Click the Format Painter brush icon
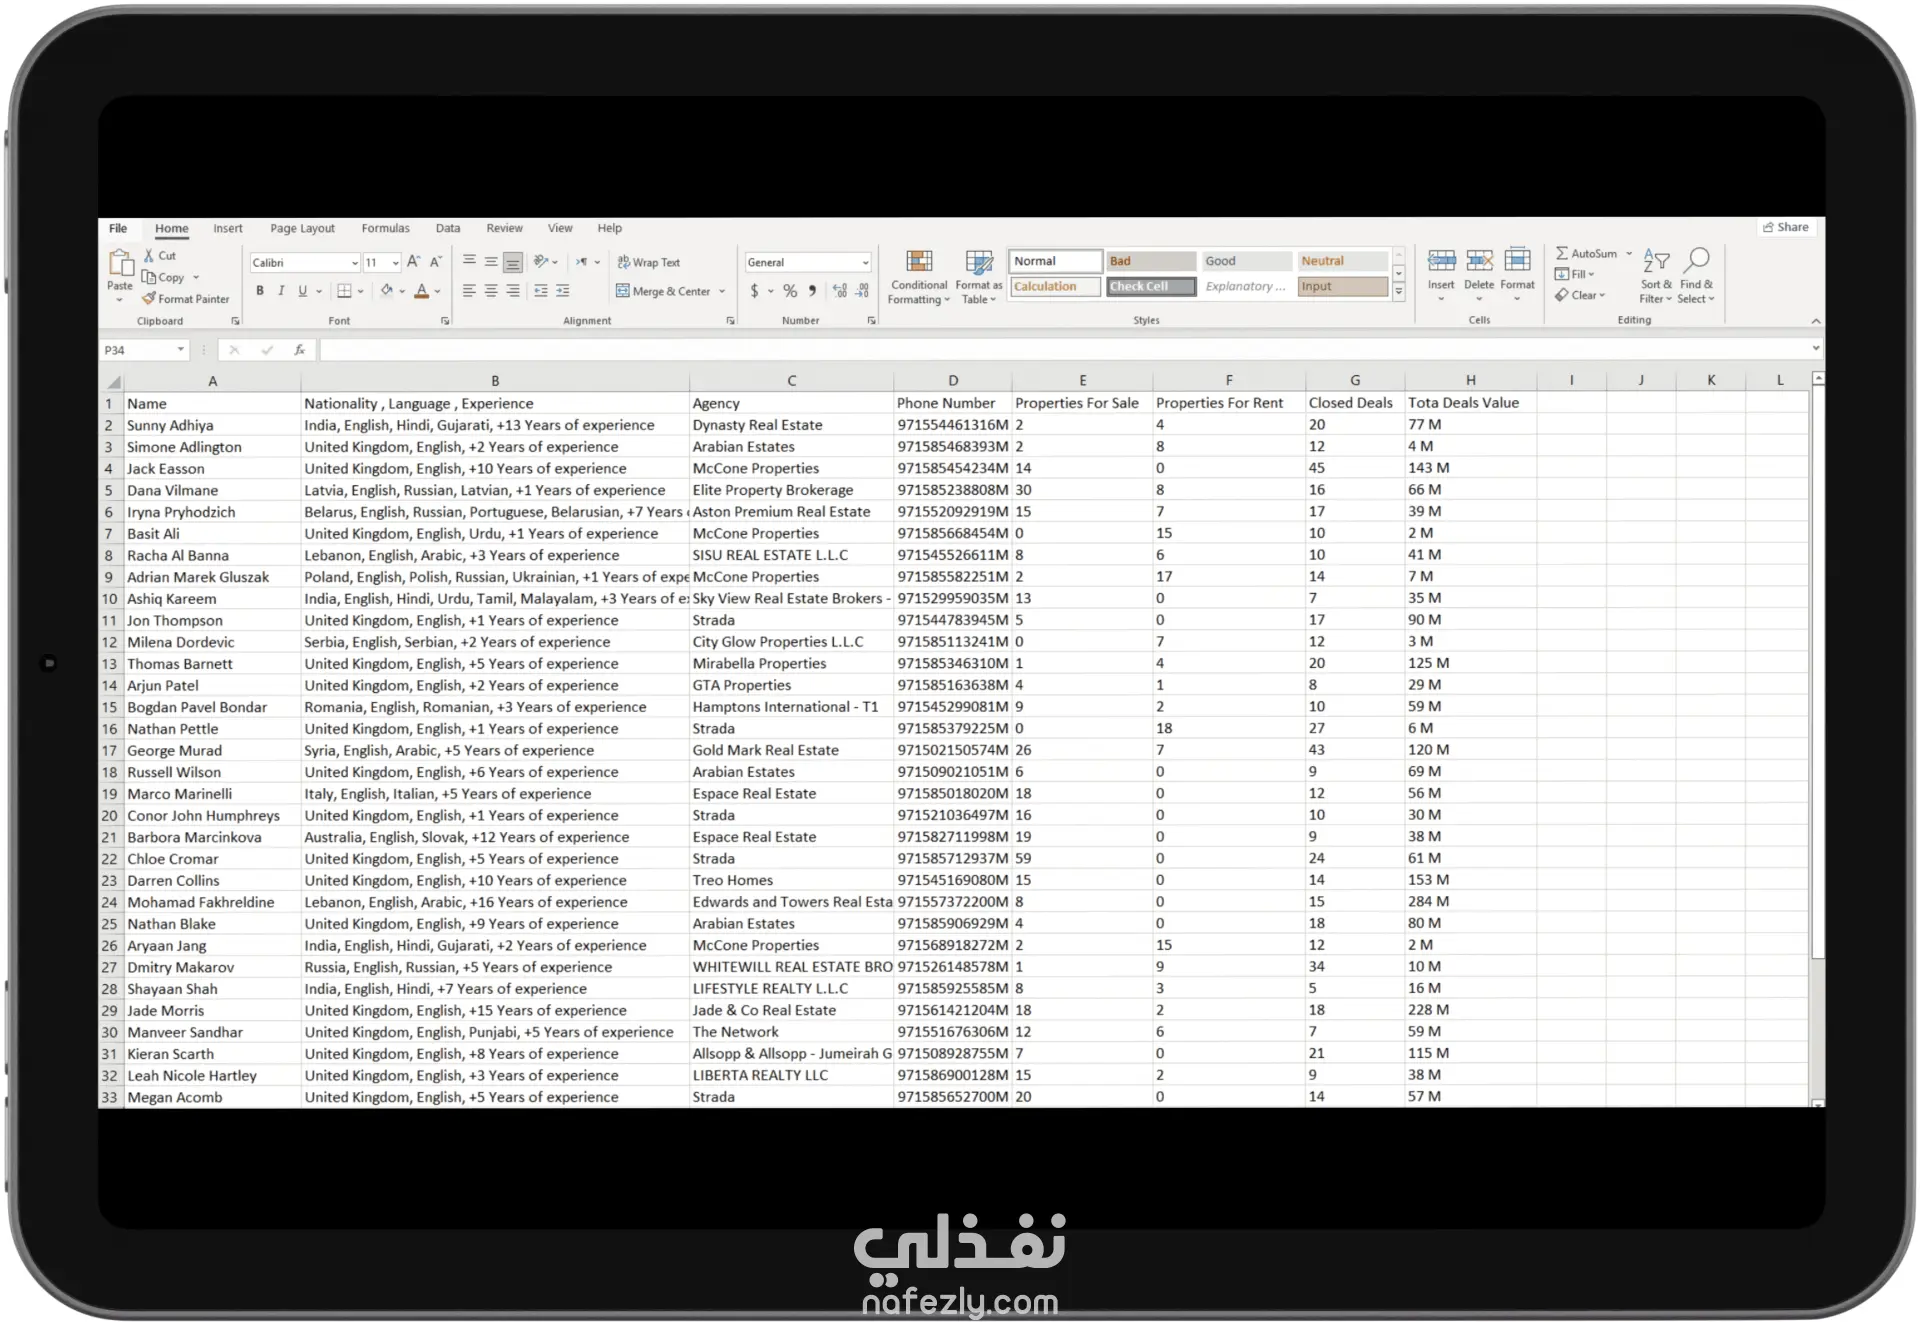The image size is (1920, 1322). [149, 299]
